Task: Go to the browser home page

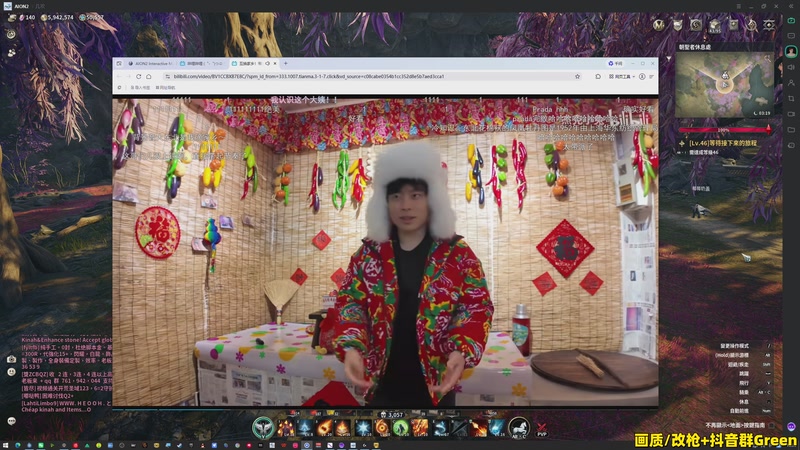Action: click(x=148, y=76)
